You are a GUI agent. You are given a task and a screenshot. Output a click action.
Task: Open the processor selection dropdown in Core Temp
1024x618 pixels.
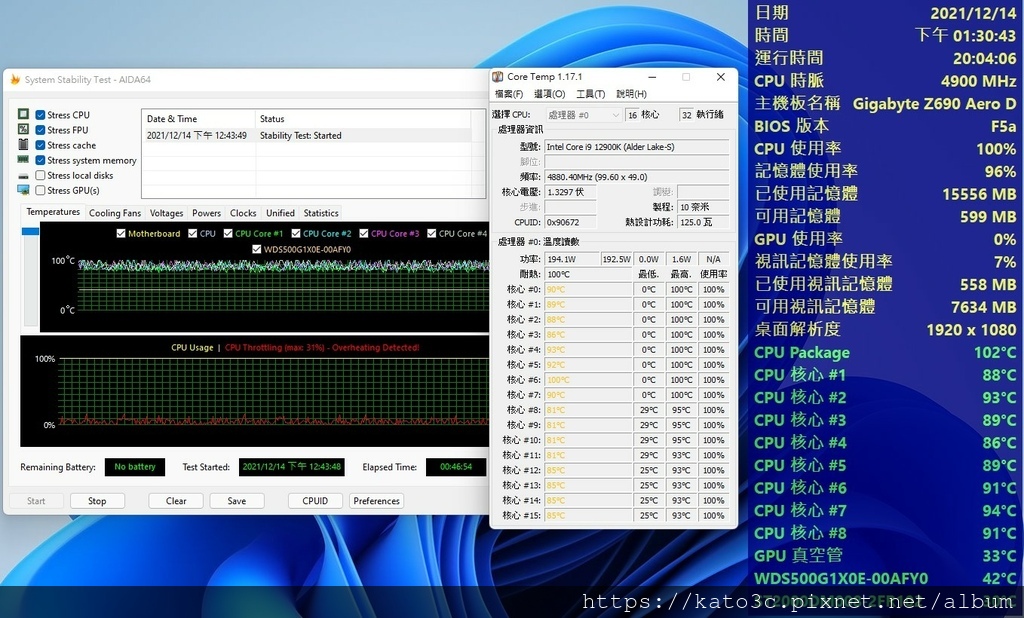(x=583, y=115)
